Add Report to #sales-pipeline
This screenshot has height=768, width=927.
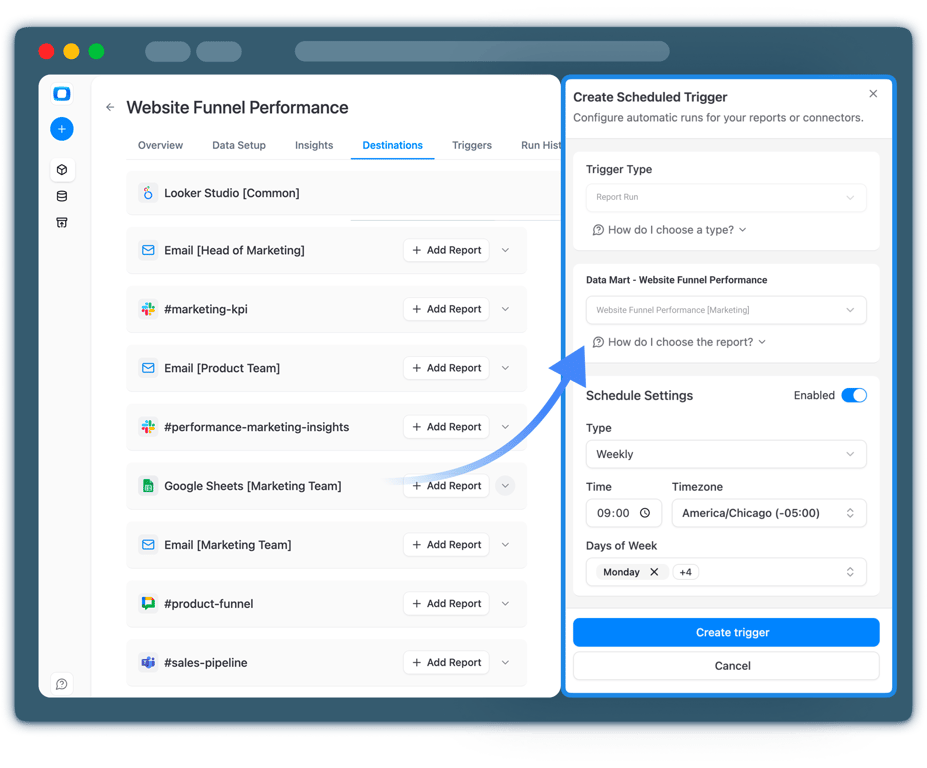[x=446, y=662]
